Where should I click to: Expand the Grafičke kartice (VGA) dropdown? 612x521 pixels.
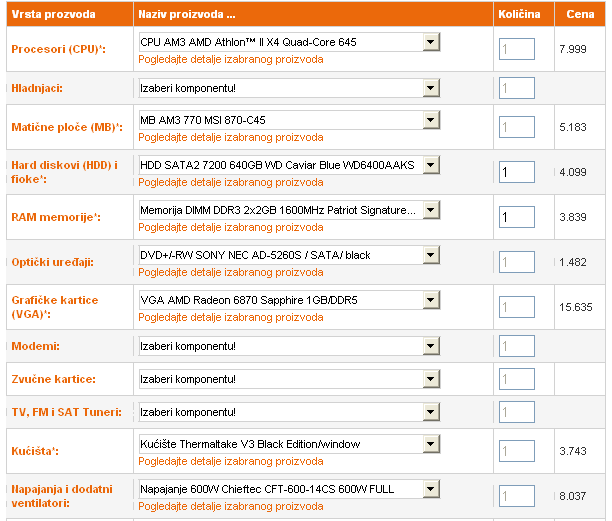289,300
